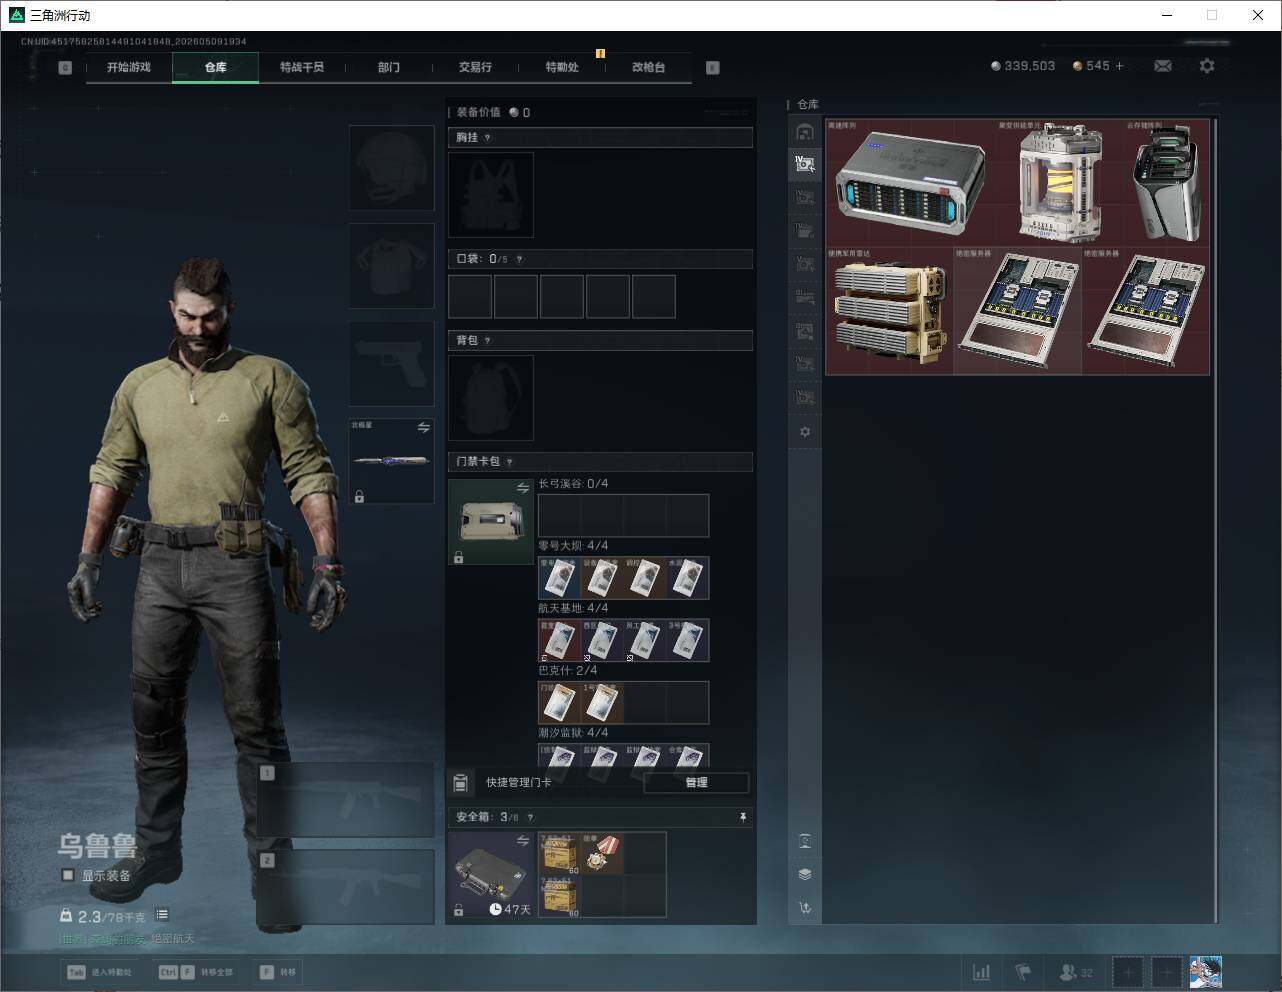Click the left navigation arrow before 开始游戏
Image resolution: width=1282 pixels, height=992 pixels.
65,68
